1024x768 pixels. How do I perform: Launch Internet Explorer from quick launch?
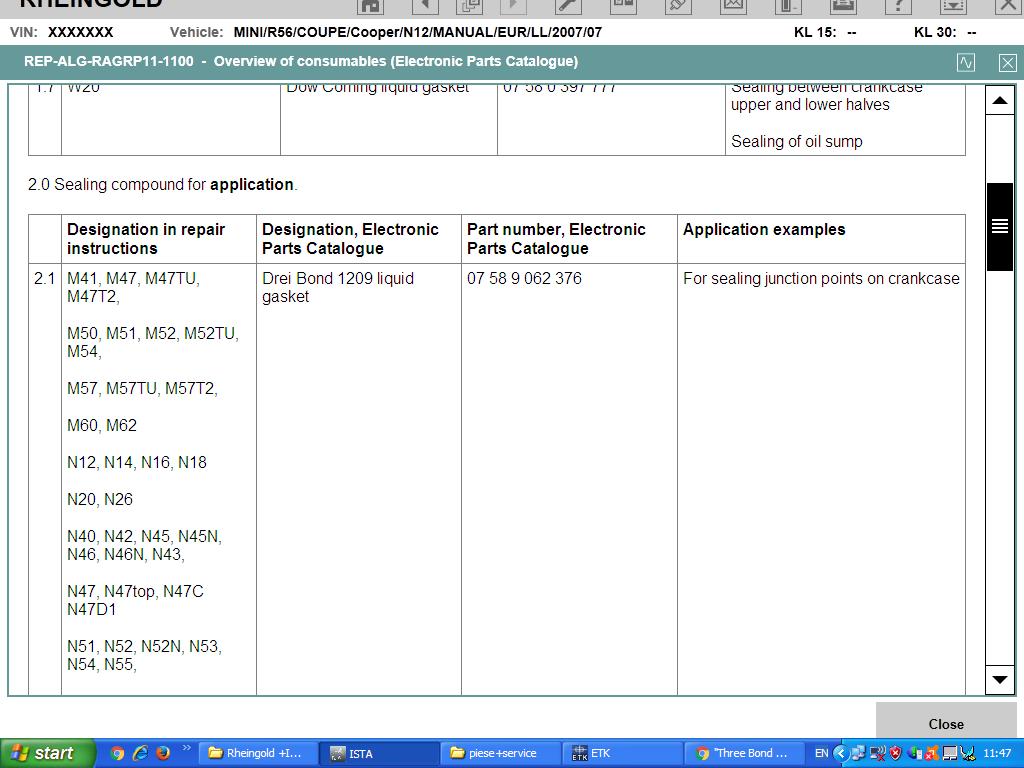(140, 753)
